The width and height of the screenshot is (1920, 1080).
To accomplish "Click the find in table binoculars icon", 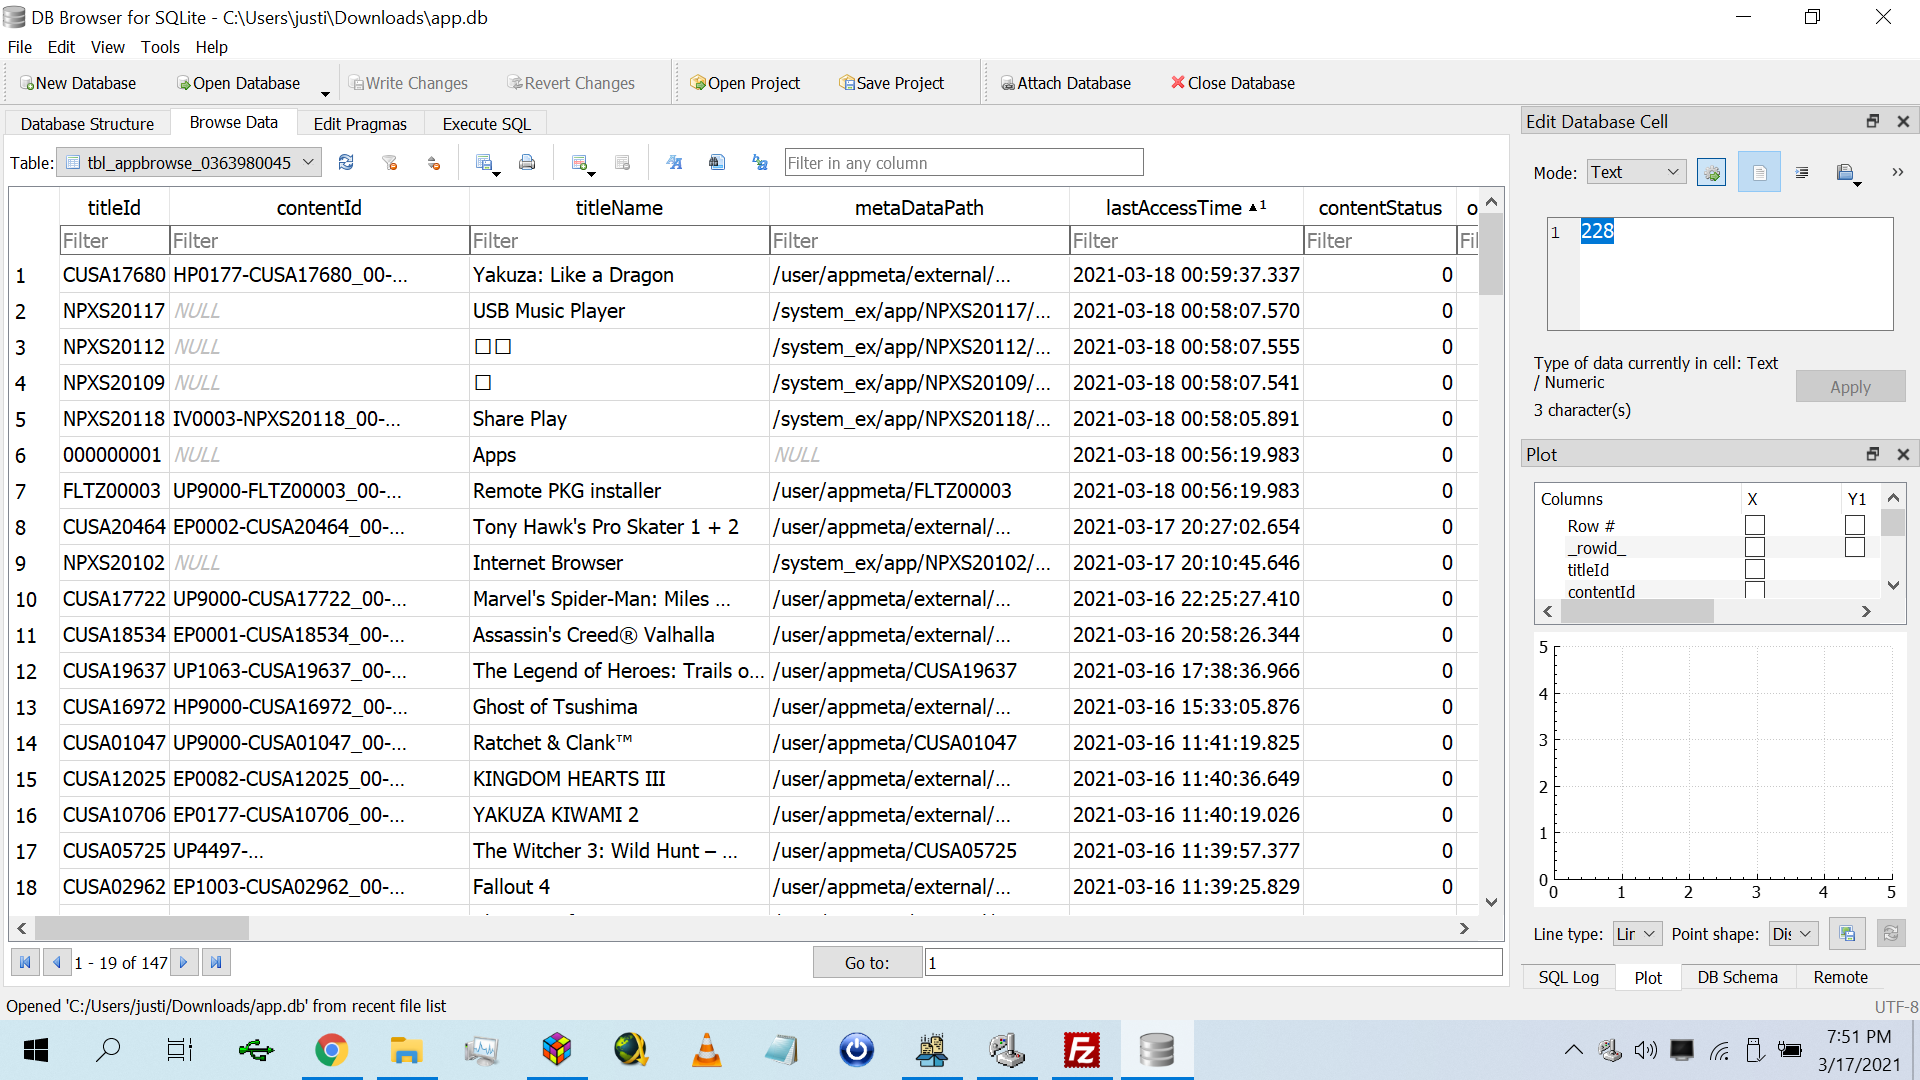I will pos(717,162).
